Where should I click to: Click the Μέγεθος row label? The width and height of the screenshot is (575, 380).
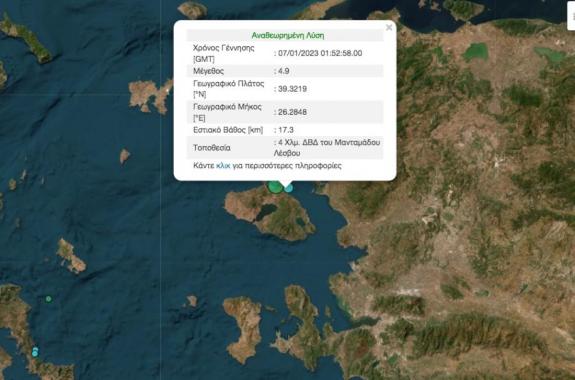[208, 71]
